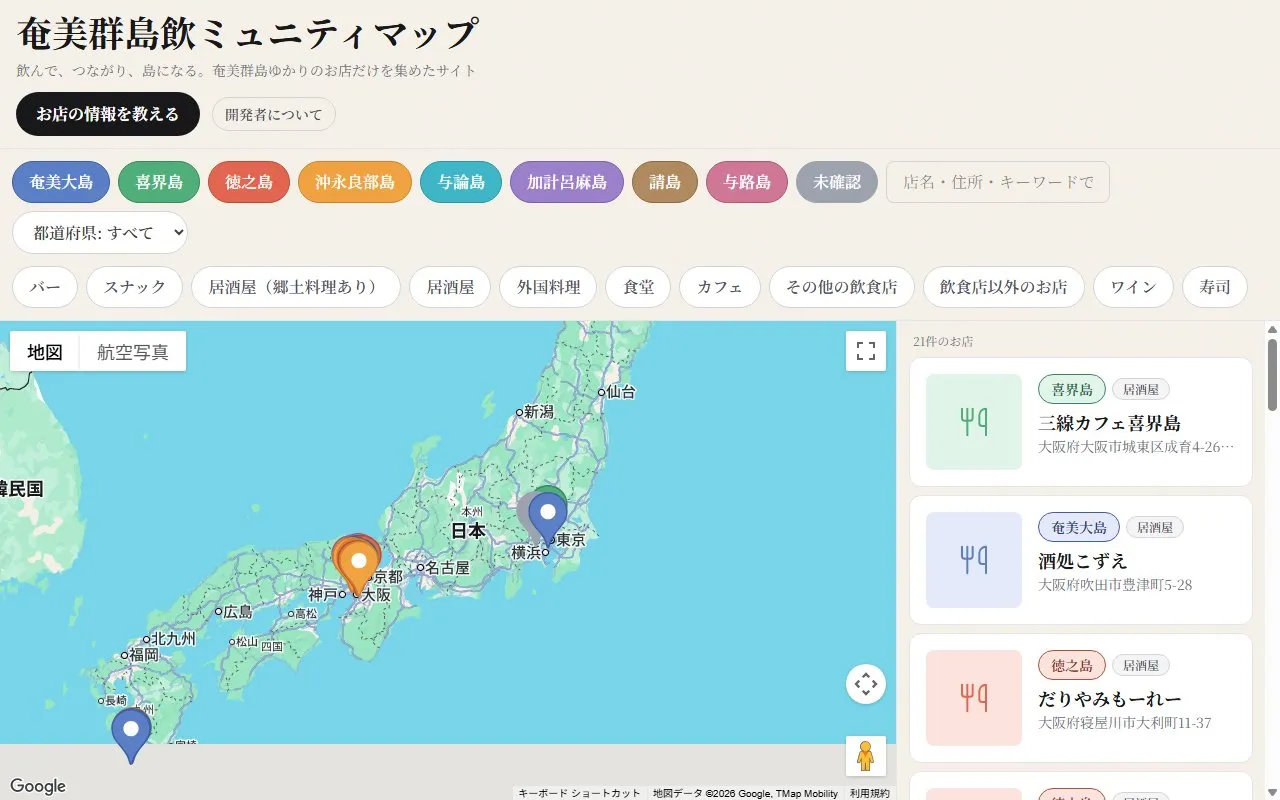Open the 開発者について page

(x=274, y=114)
